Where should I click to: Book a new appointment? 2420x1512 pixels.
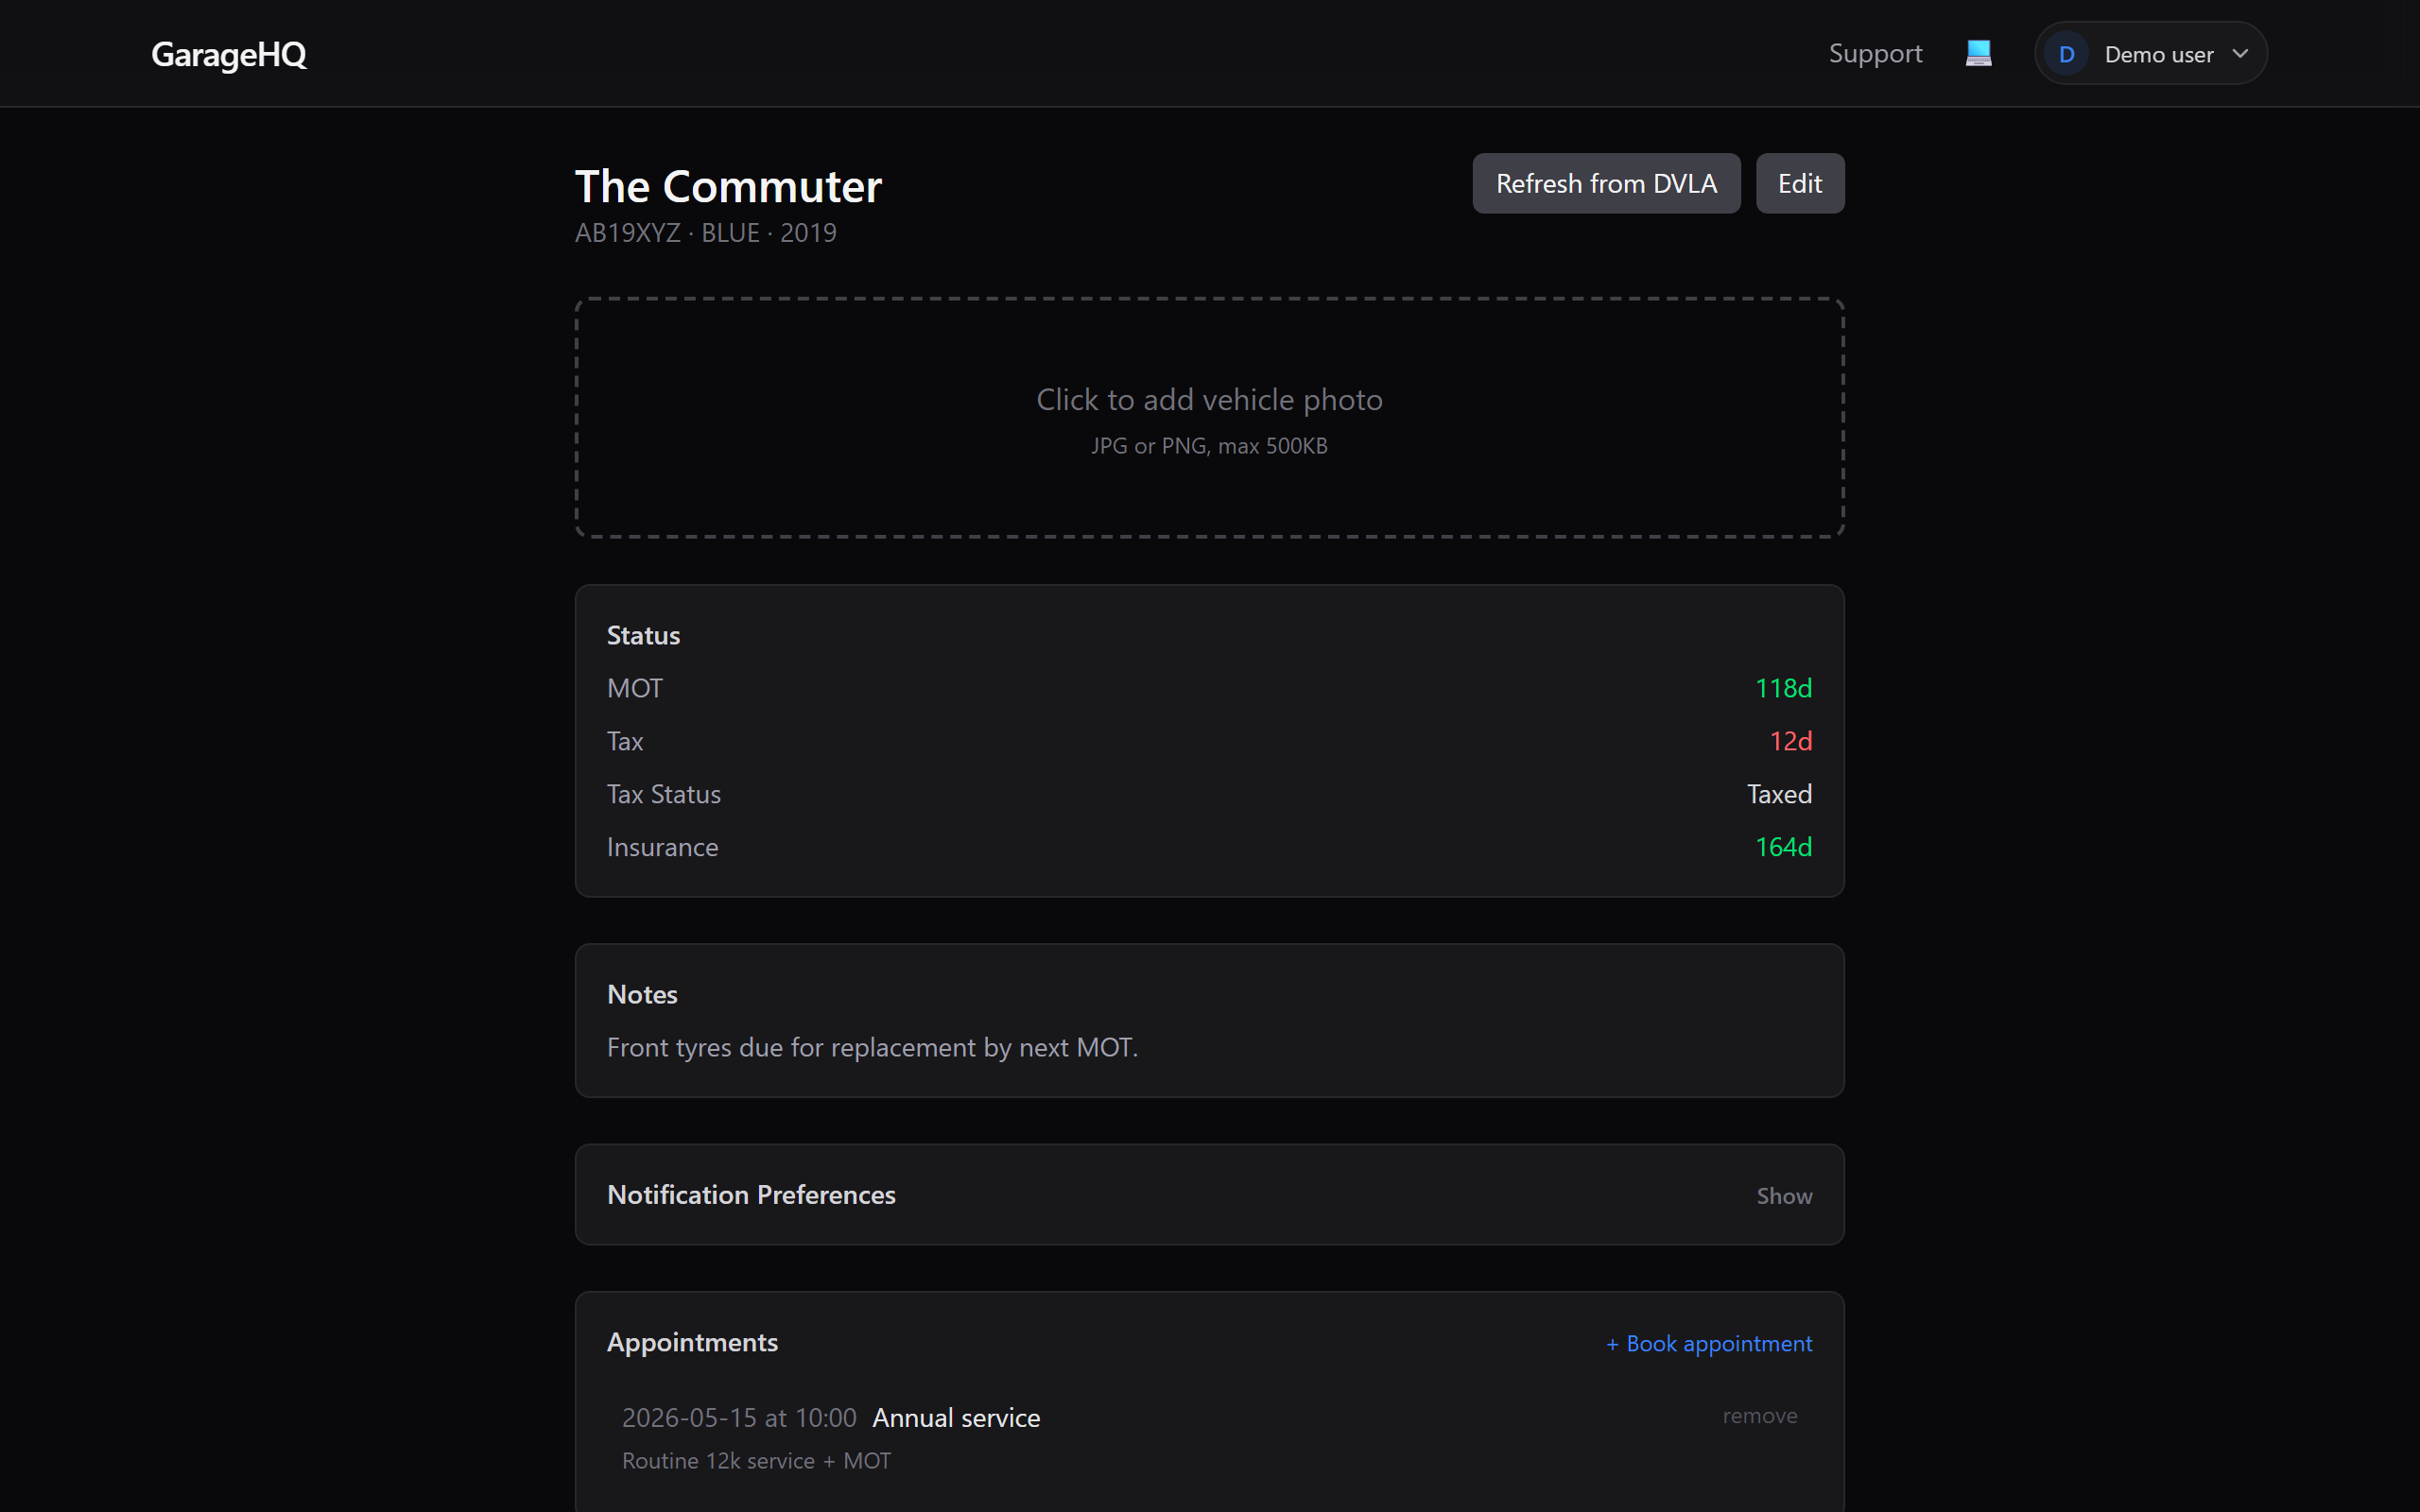[1709, 1343]
